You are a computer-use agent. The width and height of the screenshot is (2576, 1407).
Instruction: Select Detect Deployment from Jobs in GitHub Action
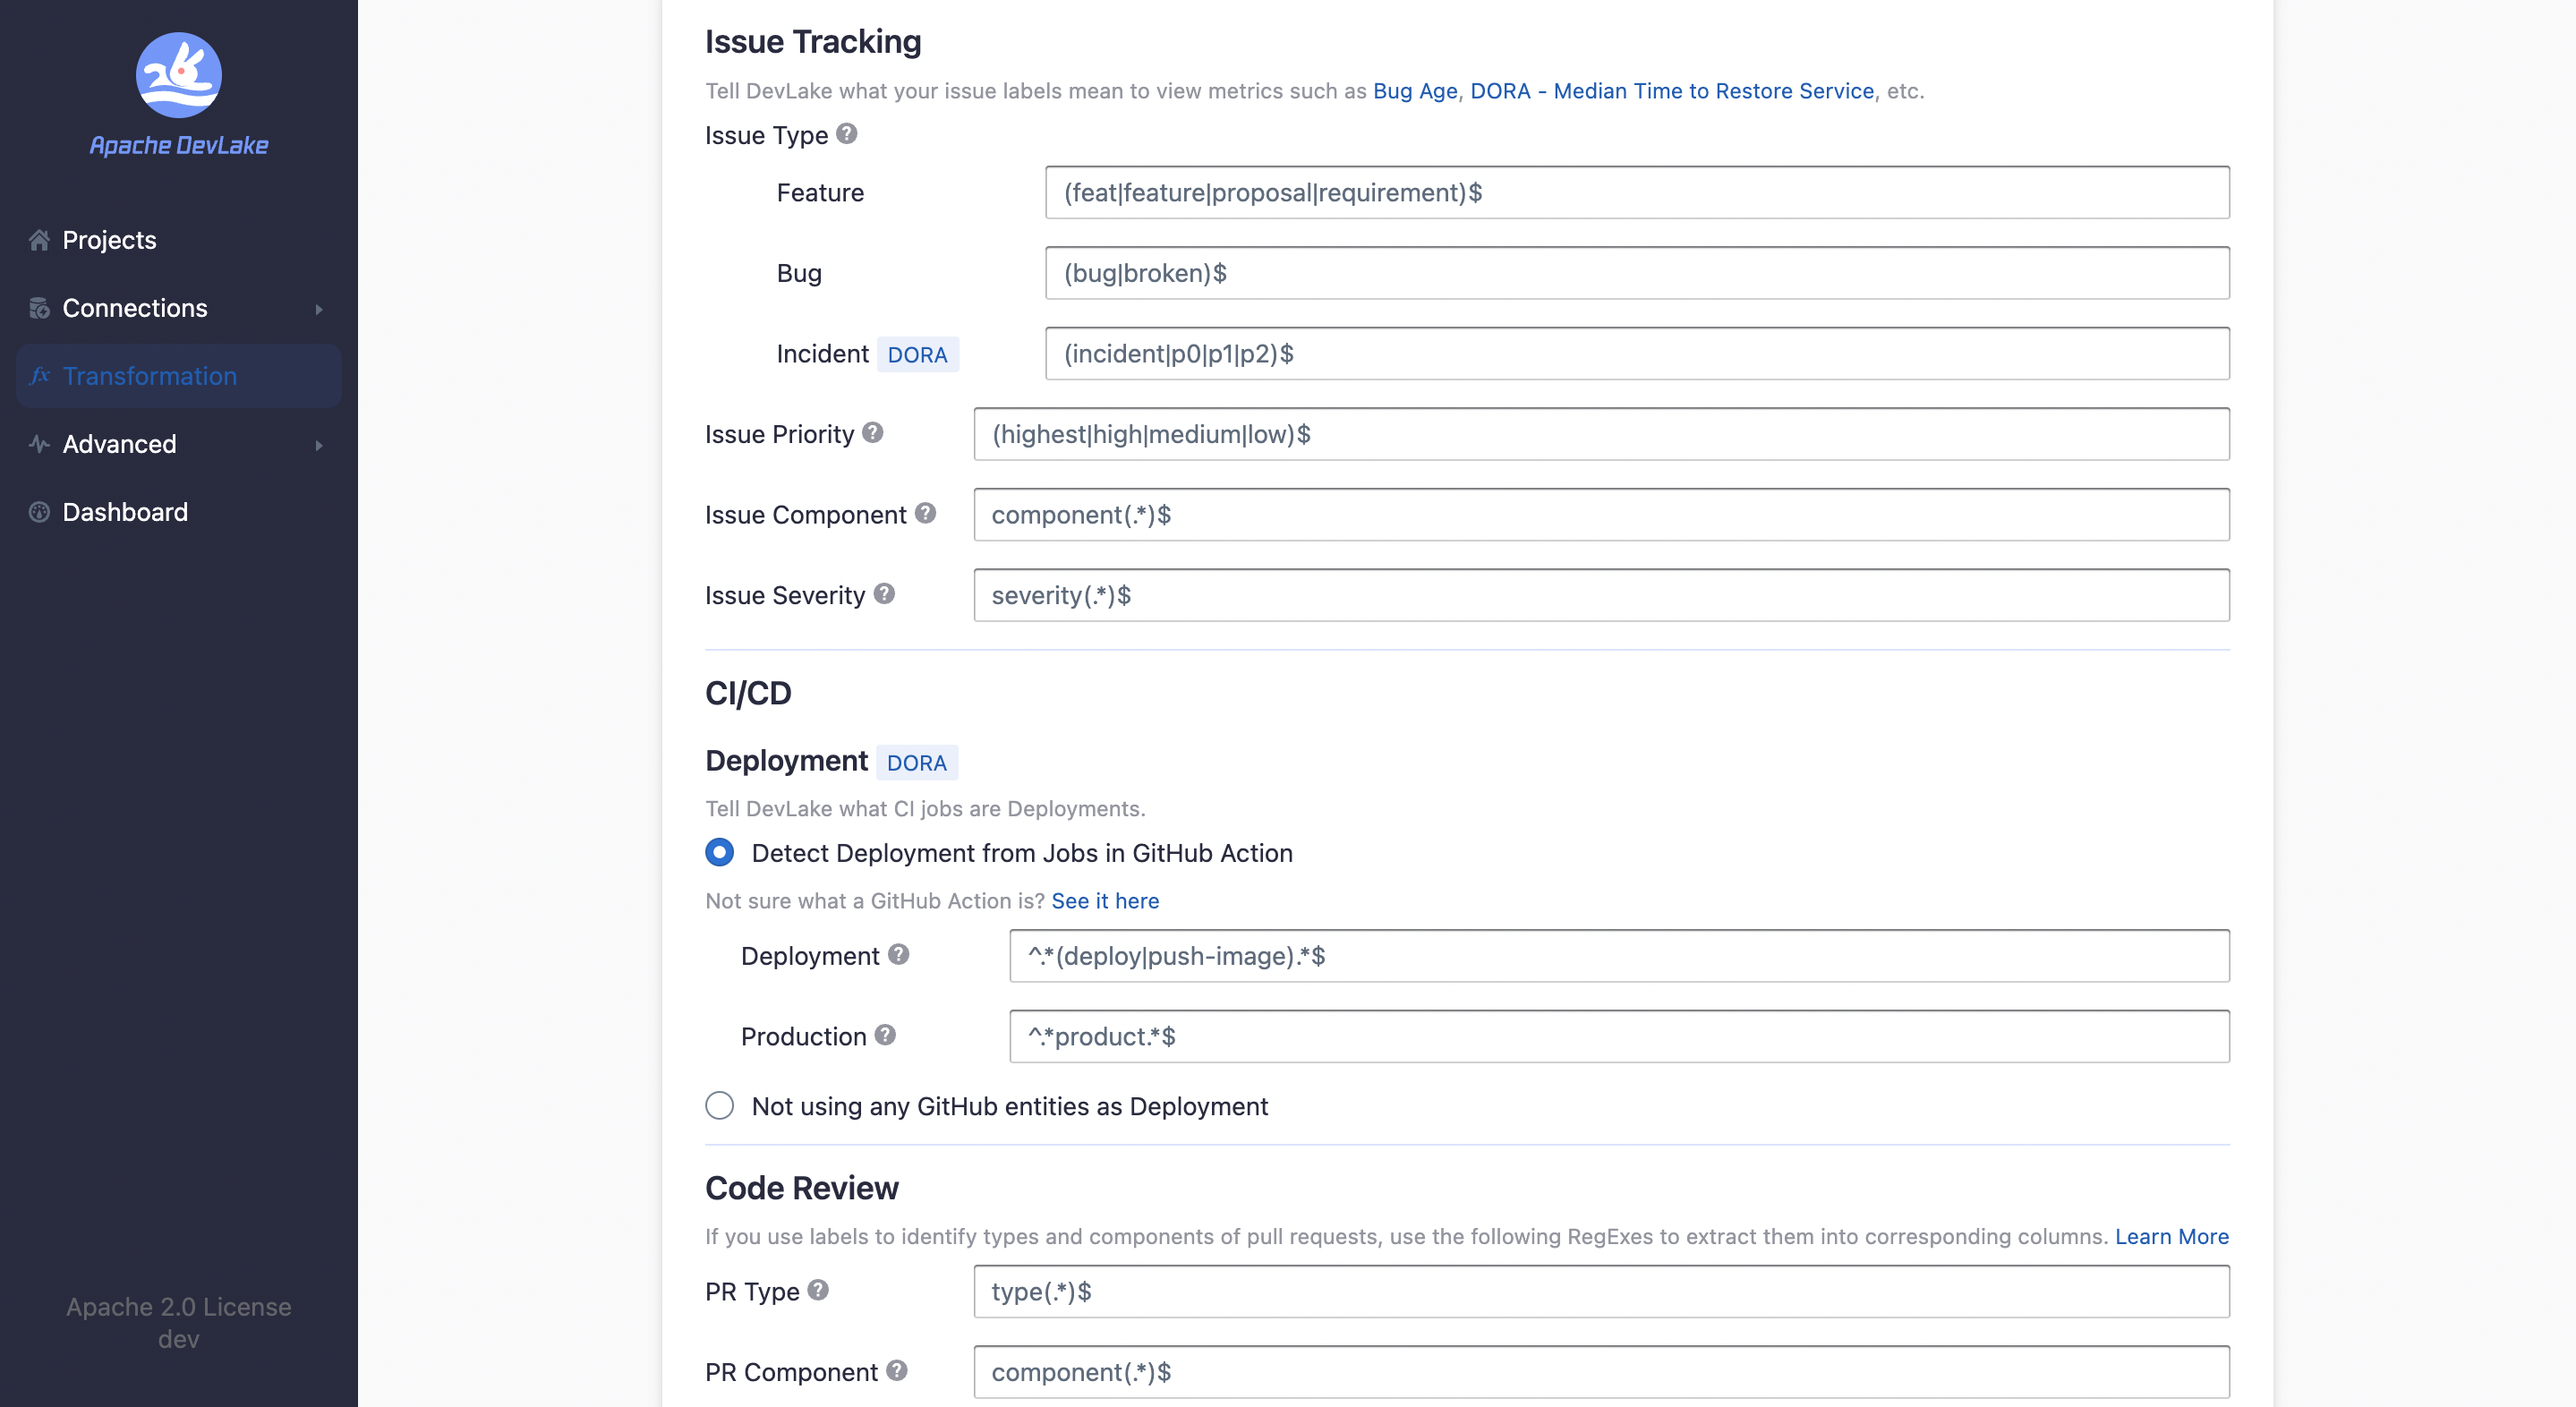pos(719,853)
